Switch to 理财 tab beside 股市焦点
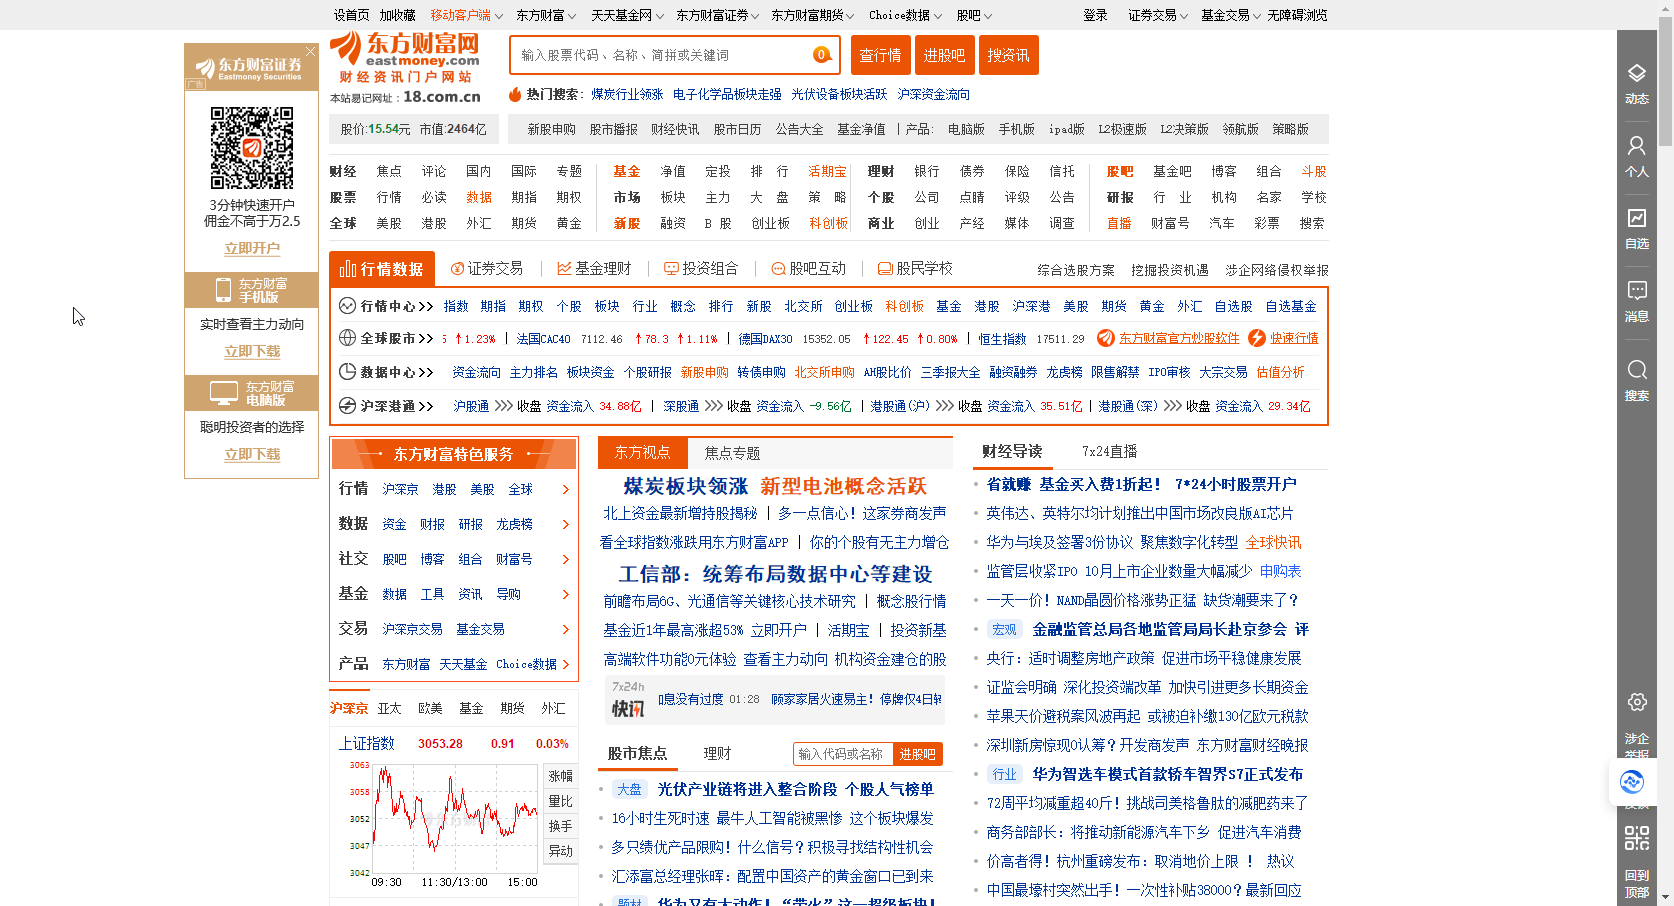The image size is (1674, 906). (717, 753)
